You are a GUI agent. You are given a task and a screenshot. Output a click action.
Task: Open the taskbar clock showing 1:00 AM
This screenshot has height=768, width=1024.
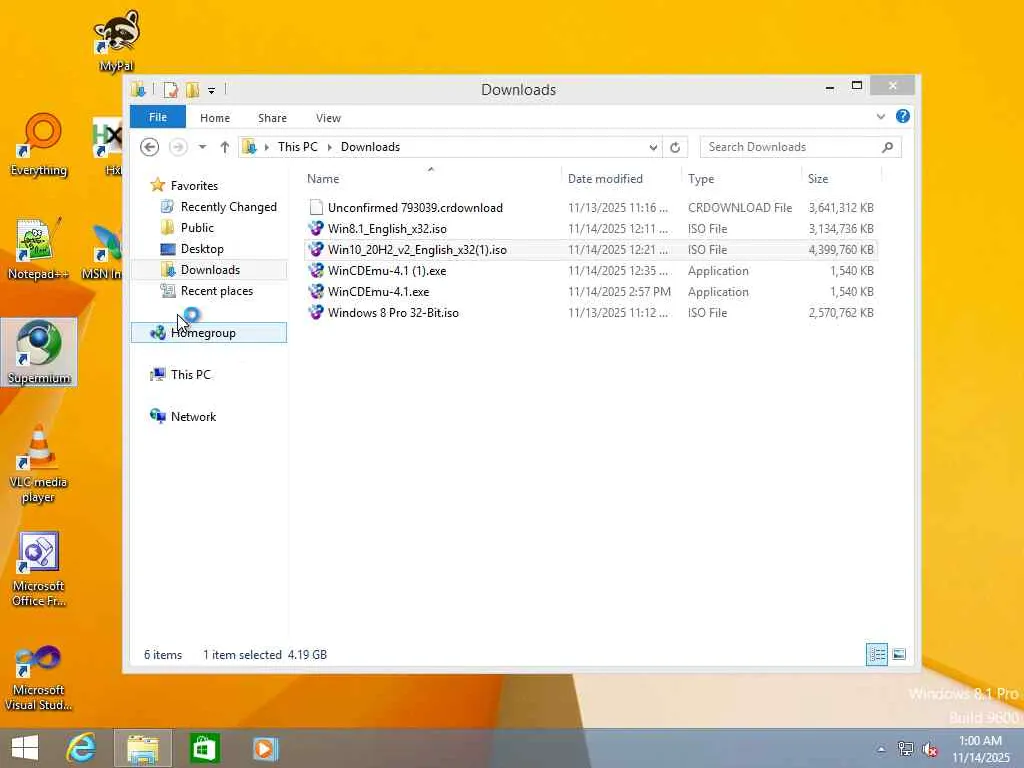coord(981,748)
